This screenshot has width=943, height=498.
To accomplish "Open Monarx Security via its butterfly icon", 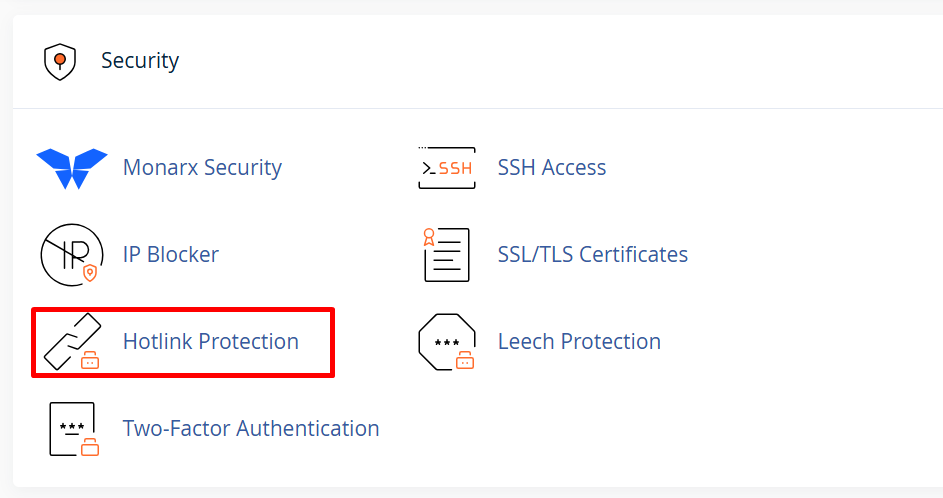I will tap(72, 168).
